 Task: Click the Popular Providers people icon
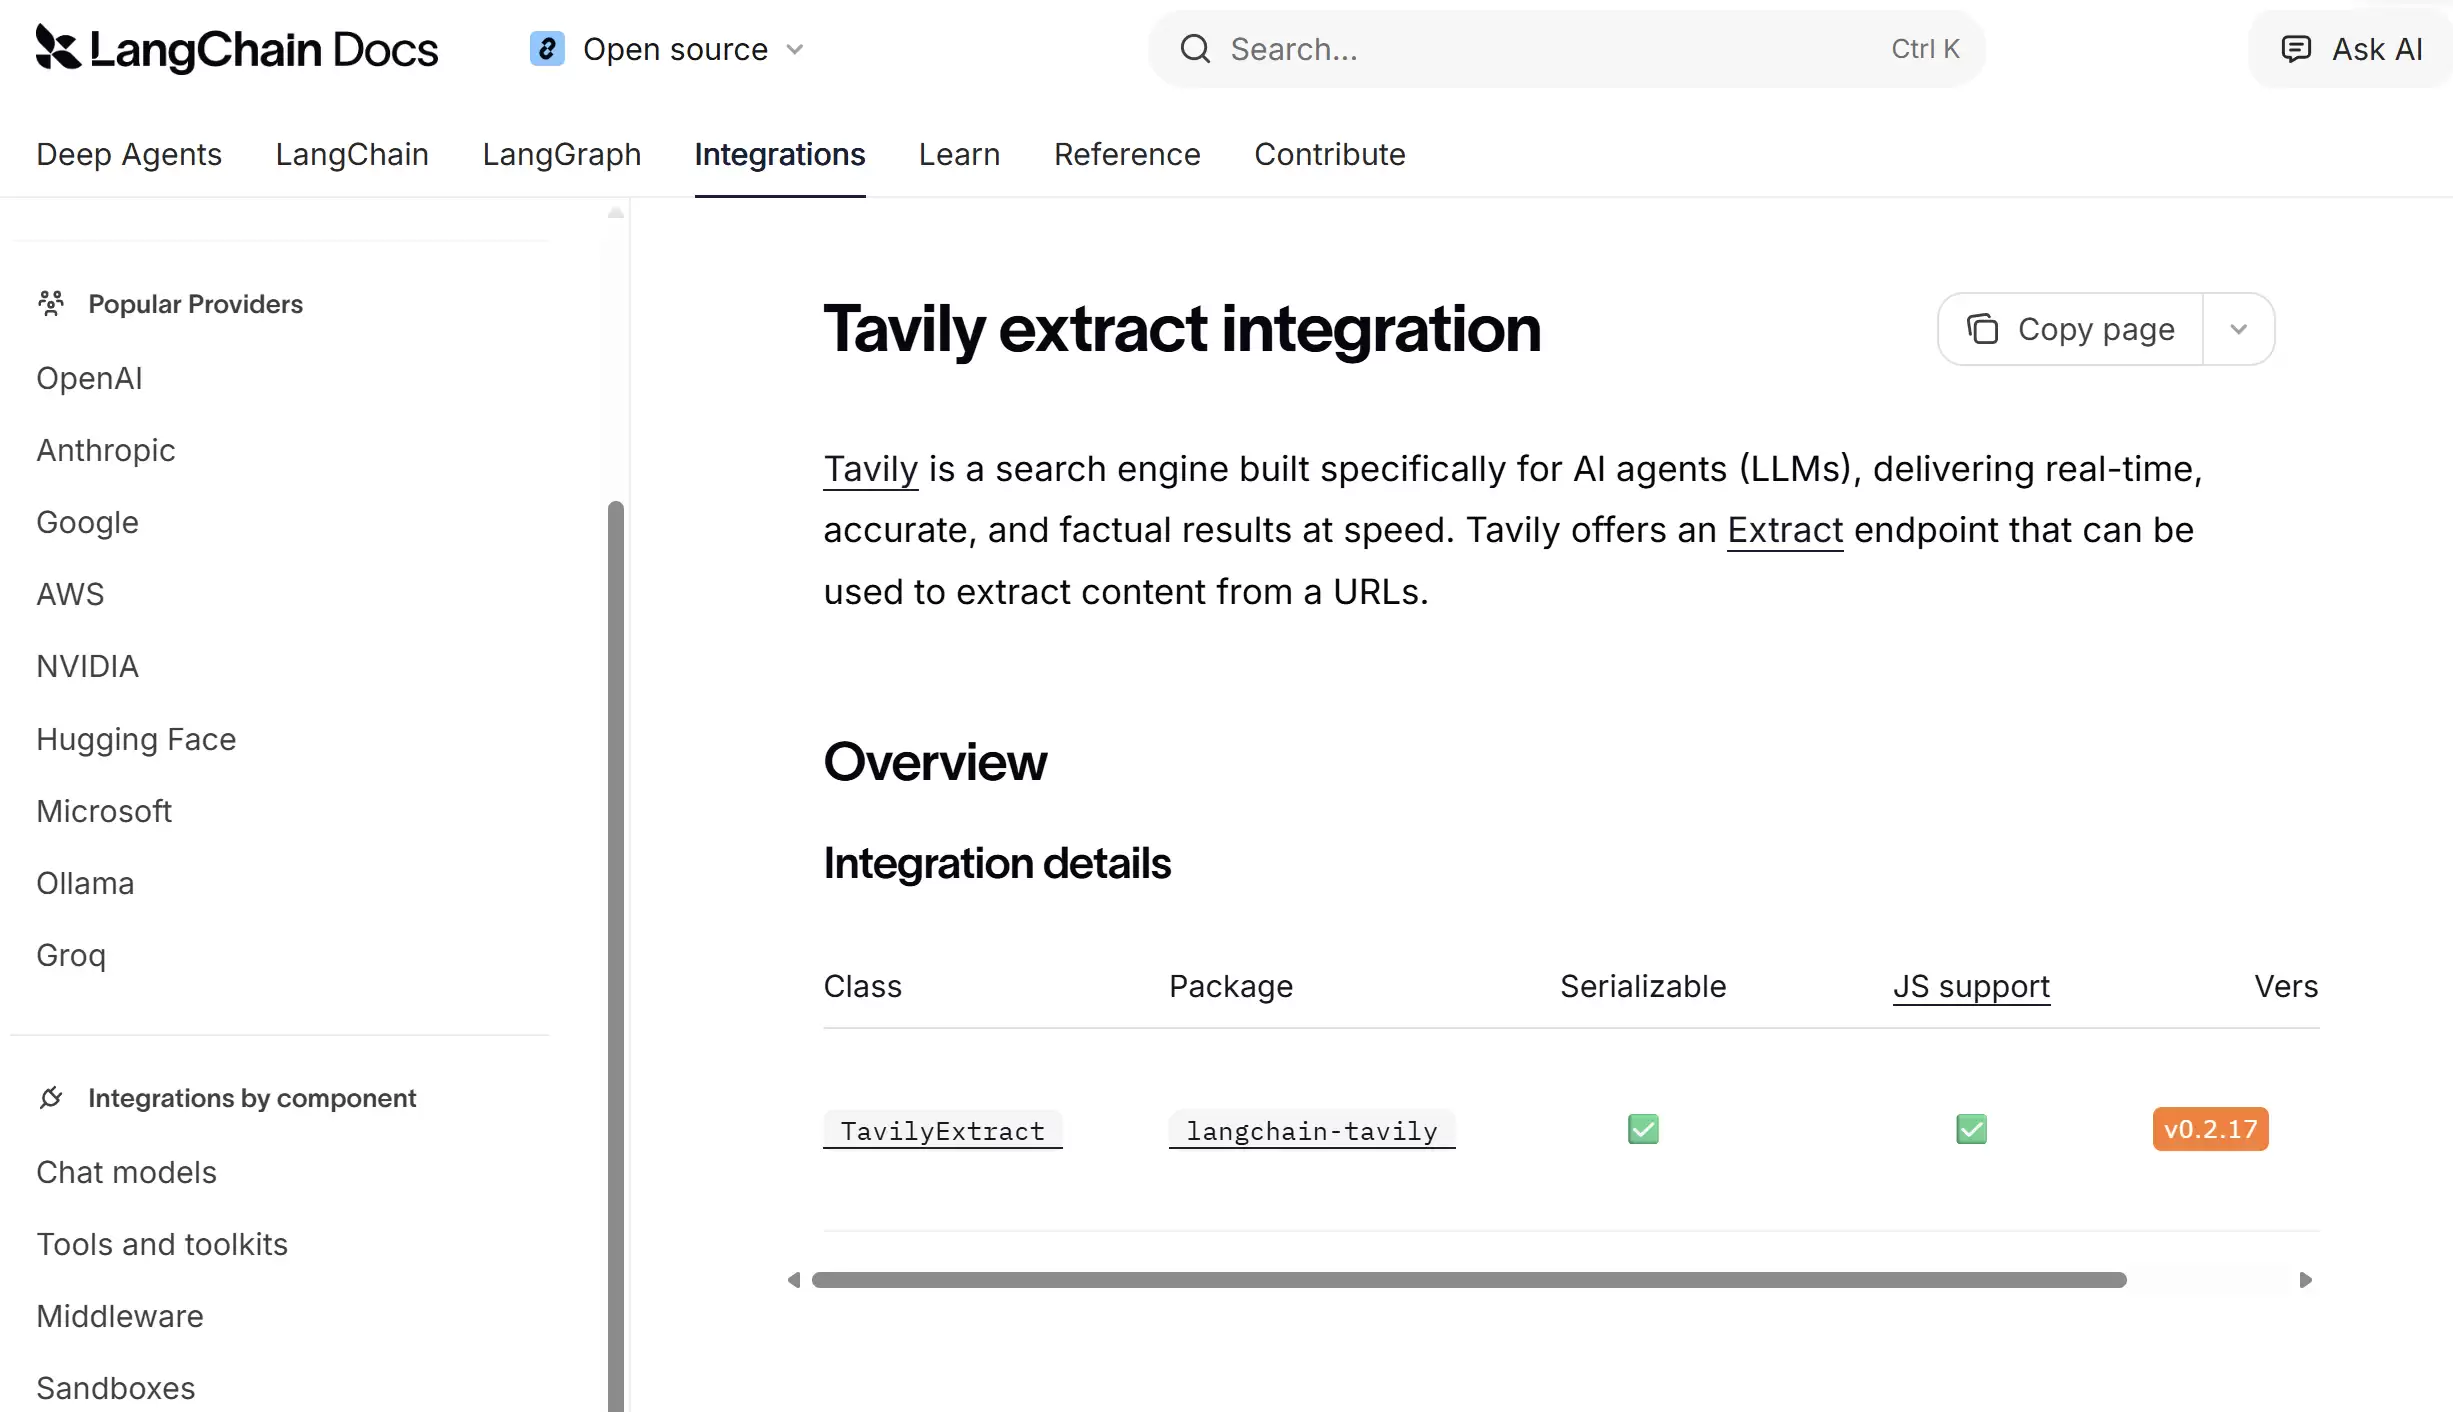click(51, 304)
